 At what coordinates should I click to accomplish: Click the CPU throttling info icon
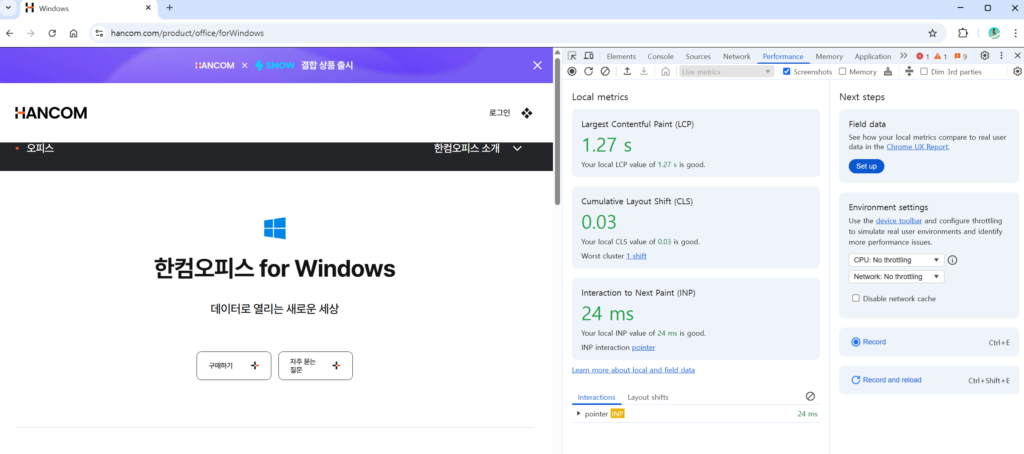click(952, 260)
